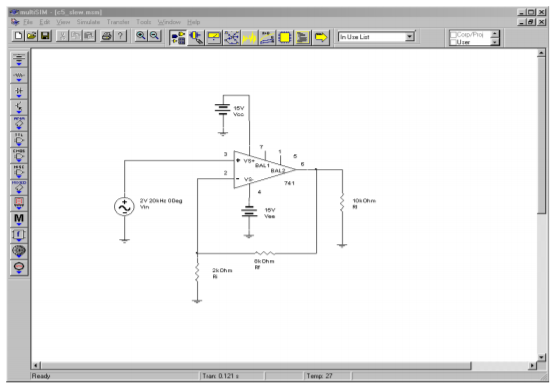Click the database list down arrow
557x390 pixels.
pyautogui.click(x=494, y=42)
